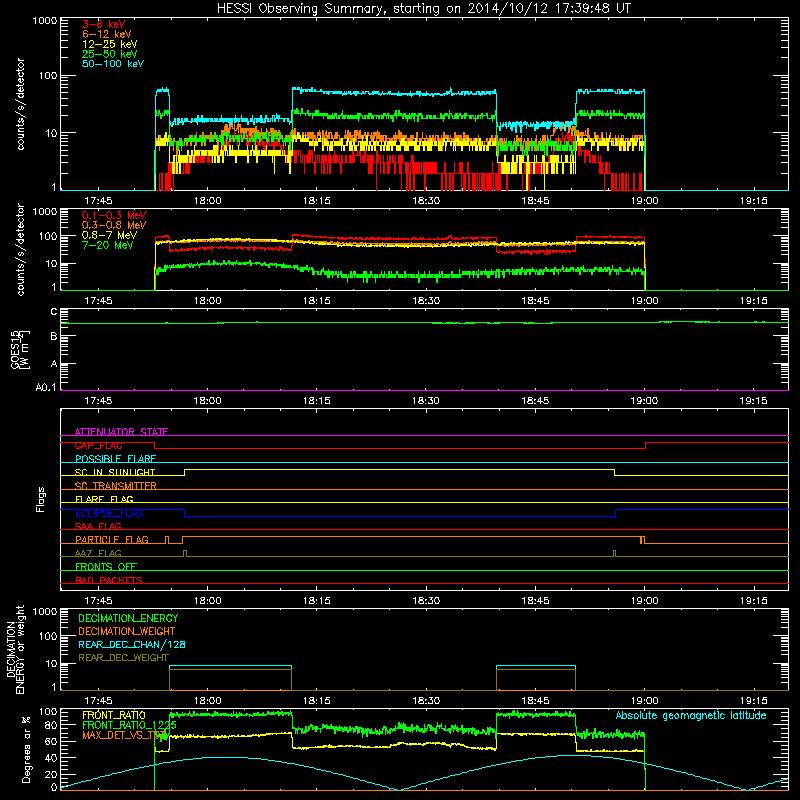Click the DECIMATION ENERGY or weight axis label
800x800 pixels.
tap(16, 649)
